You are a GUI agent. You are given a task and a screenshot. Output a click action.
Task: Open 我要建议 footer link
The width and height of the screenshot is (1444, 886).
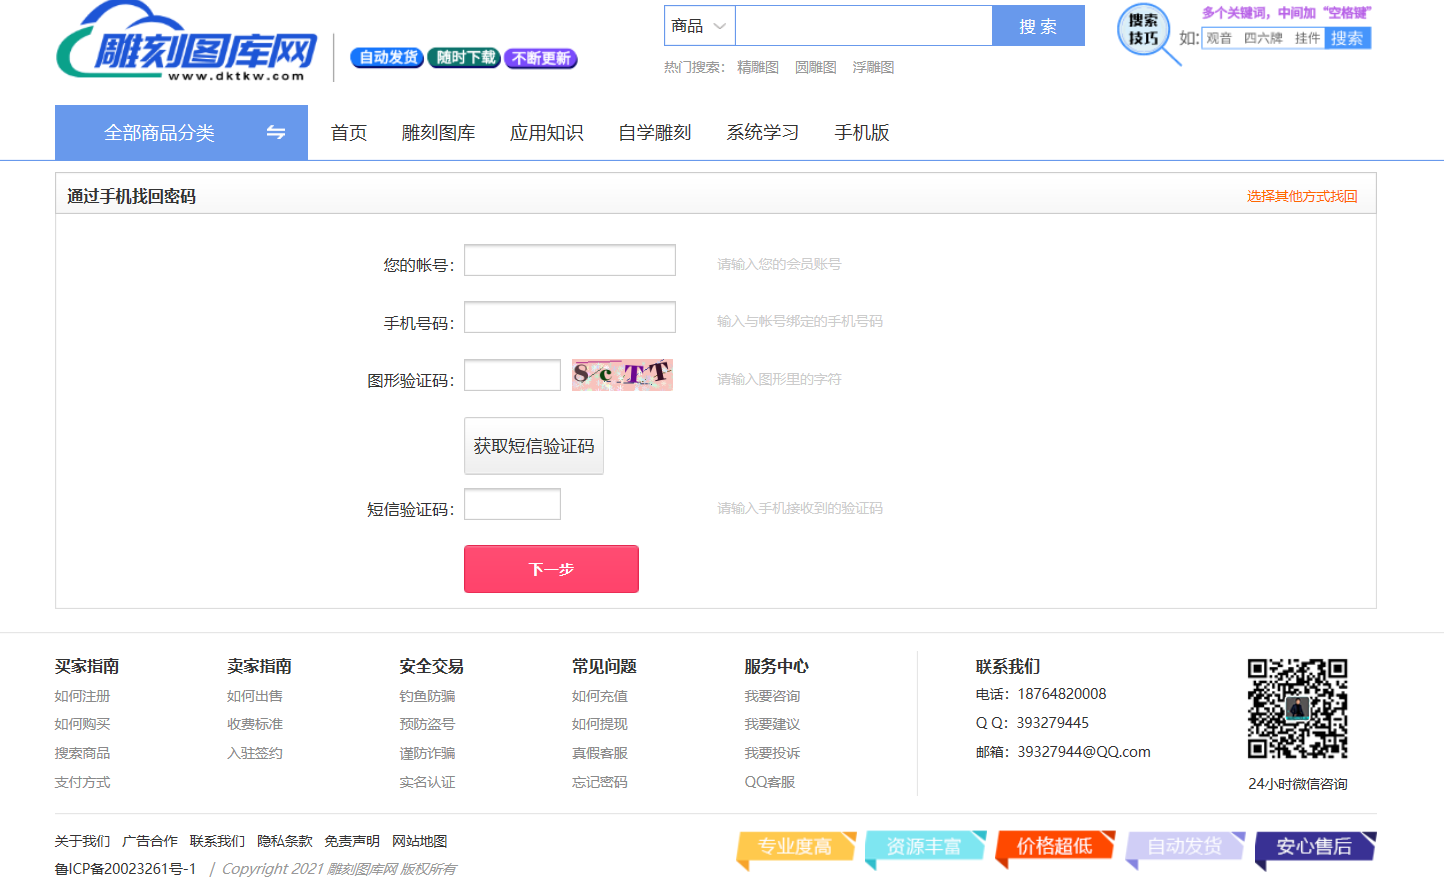click(772, 724)
